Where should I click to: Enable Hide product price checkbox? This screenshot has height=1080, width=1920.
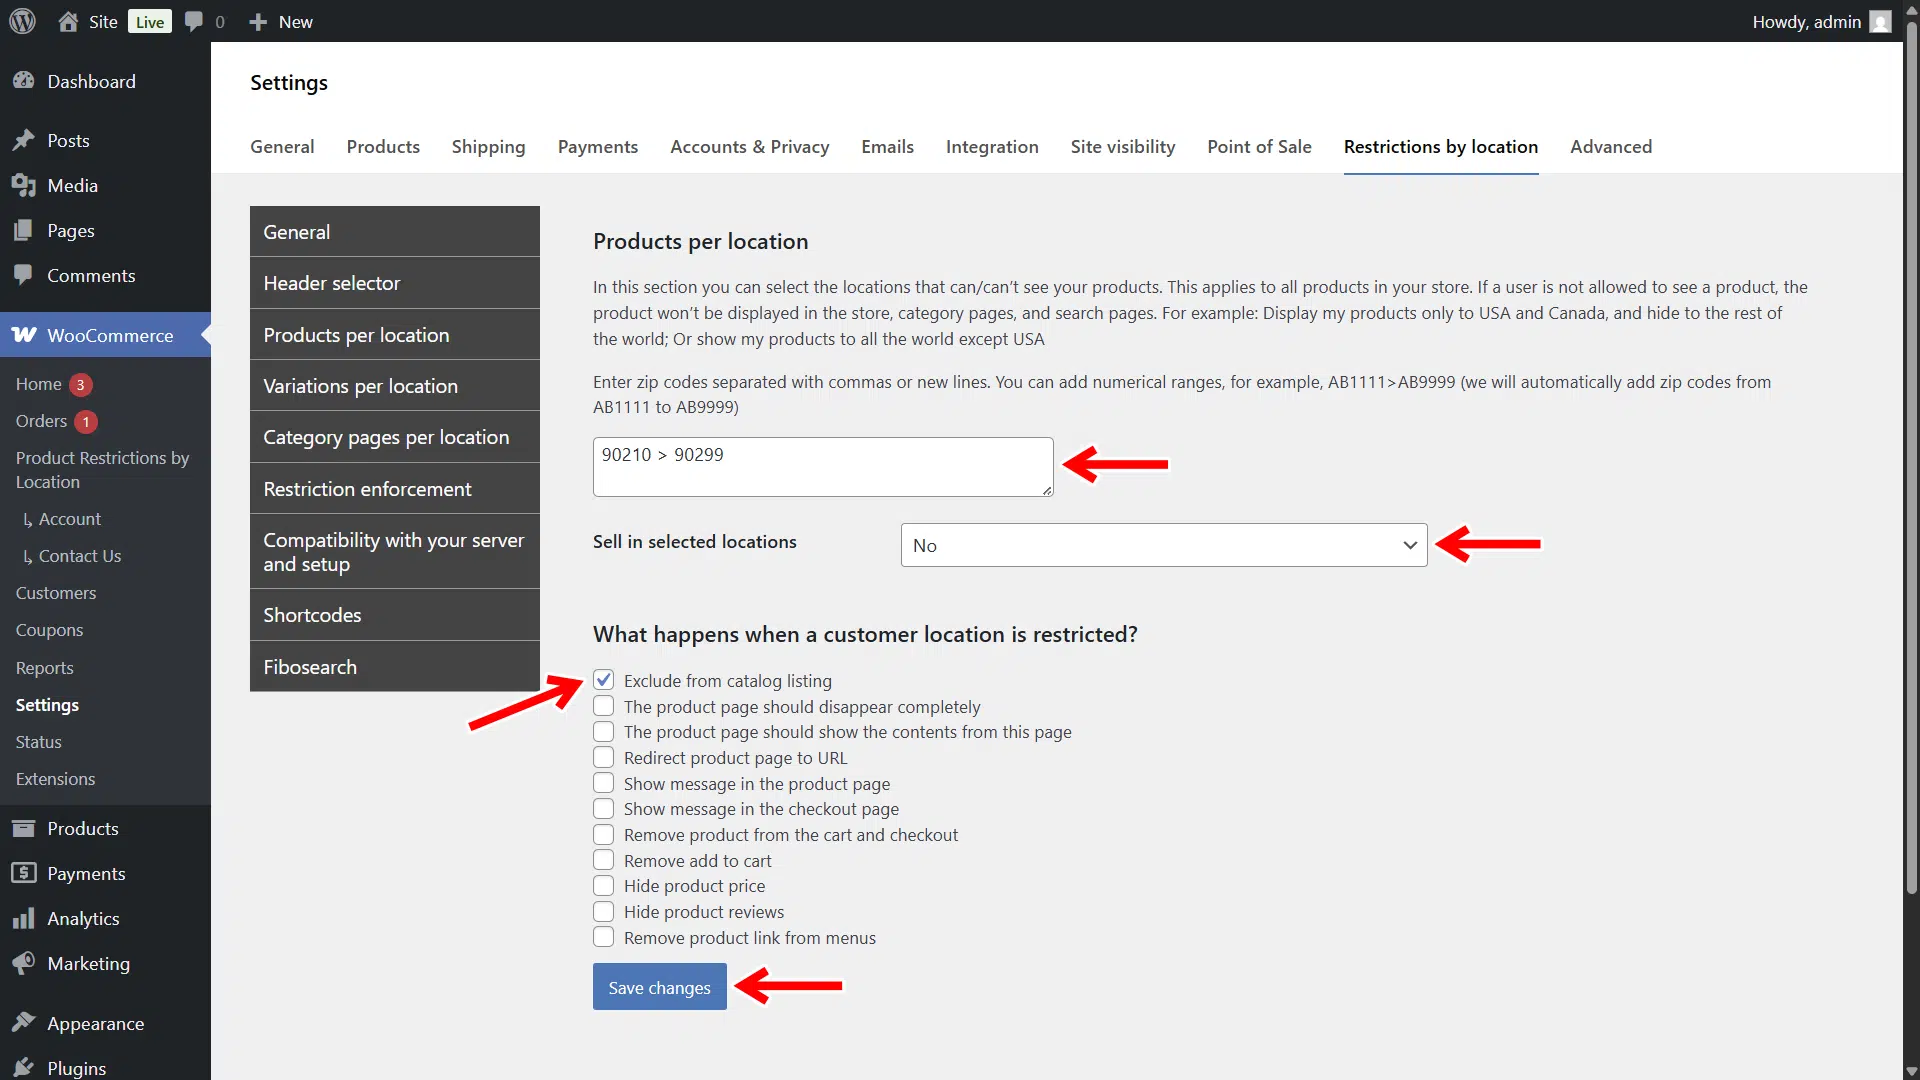[603, 886]
